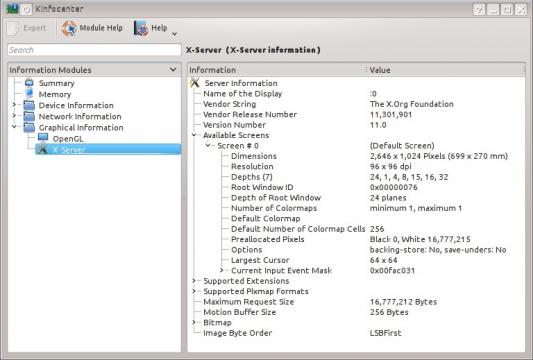The width and height of the screenshot is (533, 360).
Task: Select Network Information in the module tree
Action: (x=80, y=117)
